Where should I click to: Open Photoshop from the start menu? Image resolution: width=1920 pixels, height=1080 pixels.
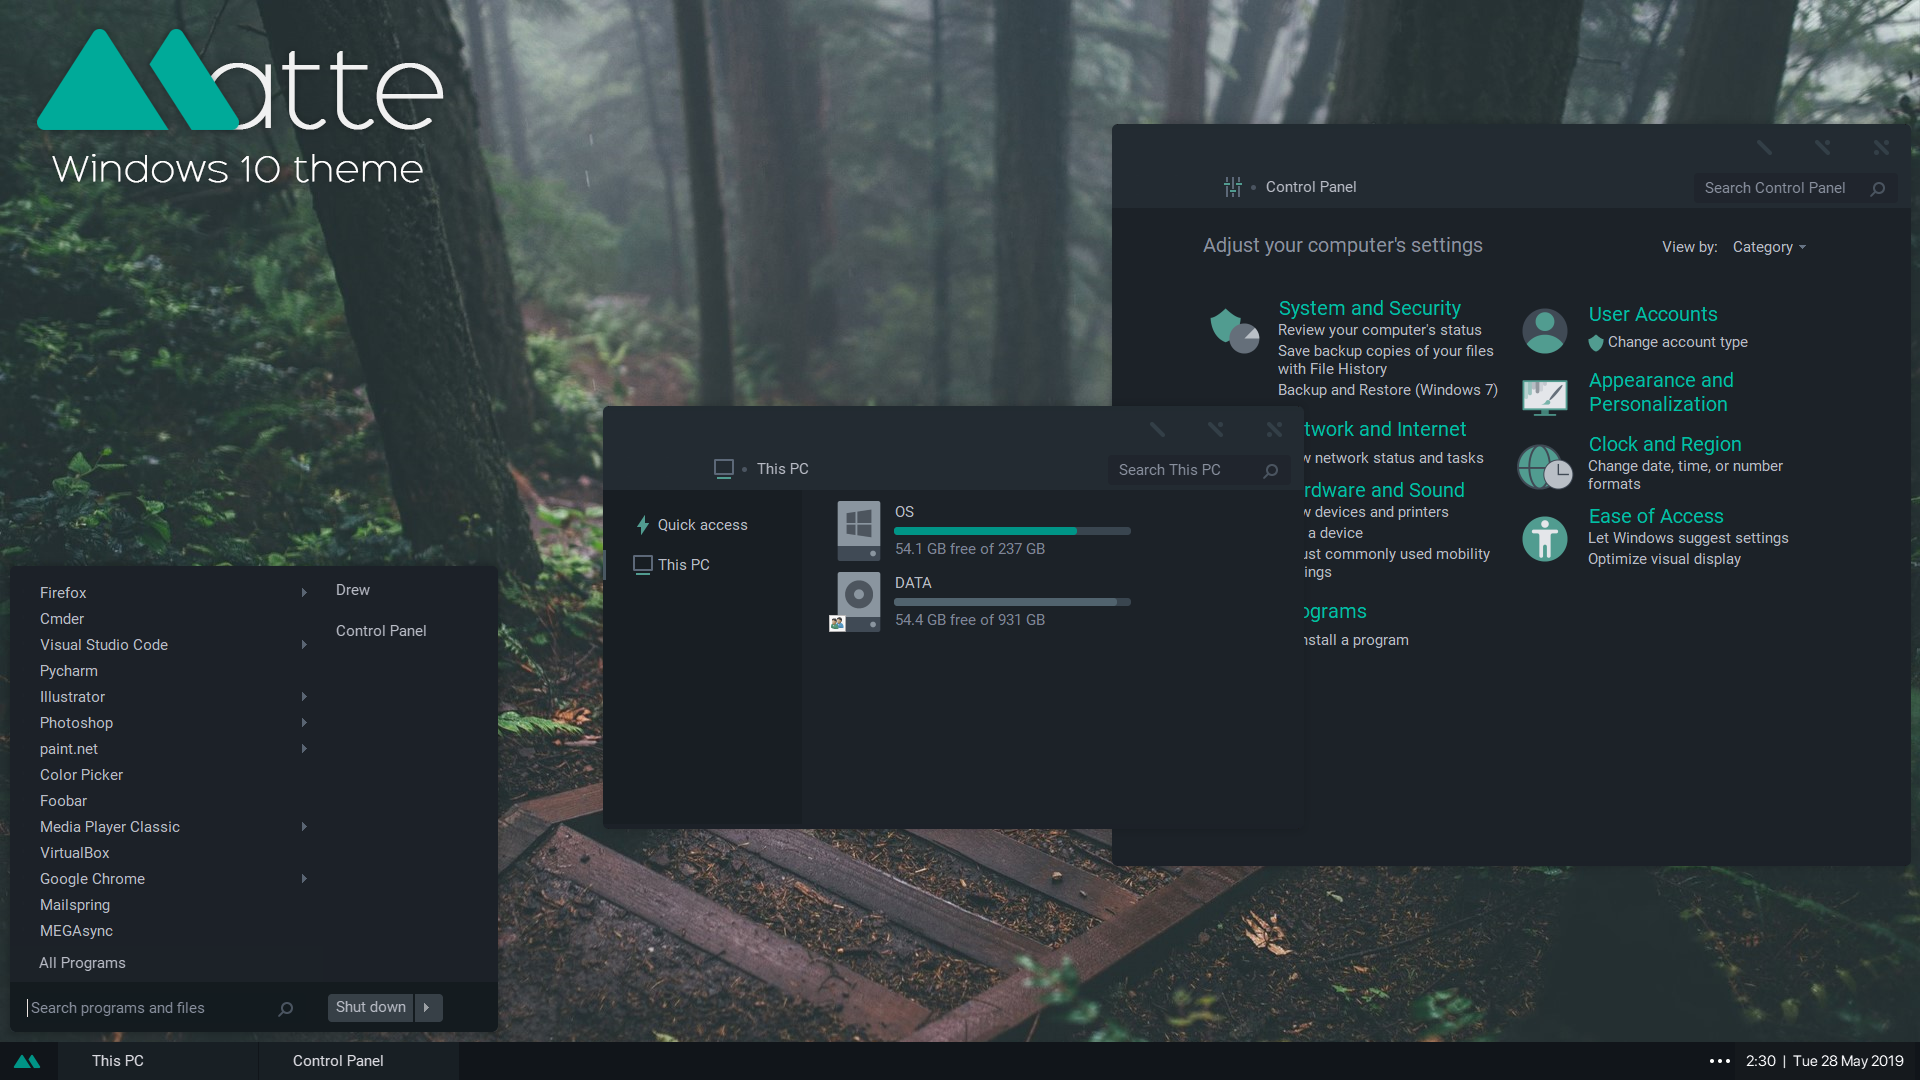click(76, 723)
